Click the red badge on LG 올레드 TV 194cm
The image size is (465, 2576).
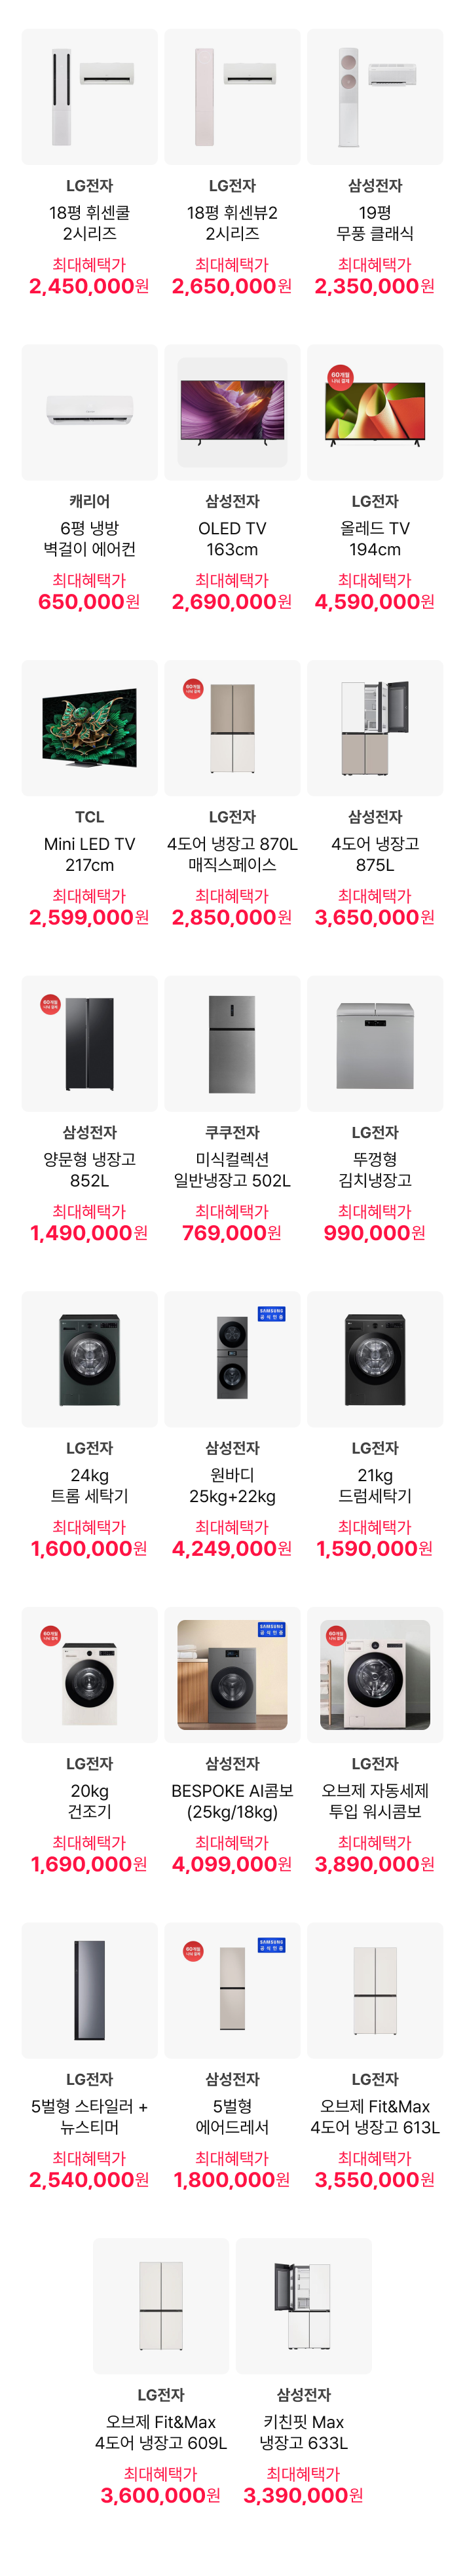(x=340, y=377)
